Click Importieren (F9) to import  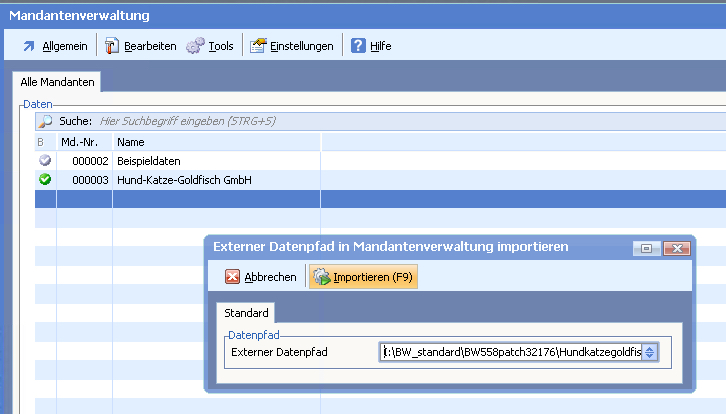click(x=364, y=277)
